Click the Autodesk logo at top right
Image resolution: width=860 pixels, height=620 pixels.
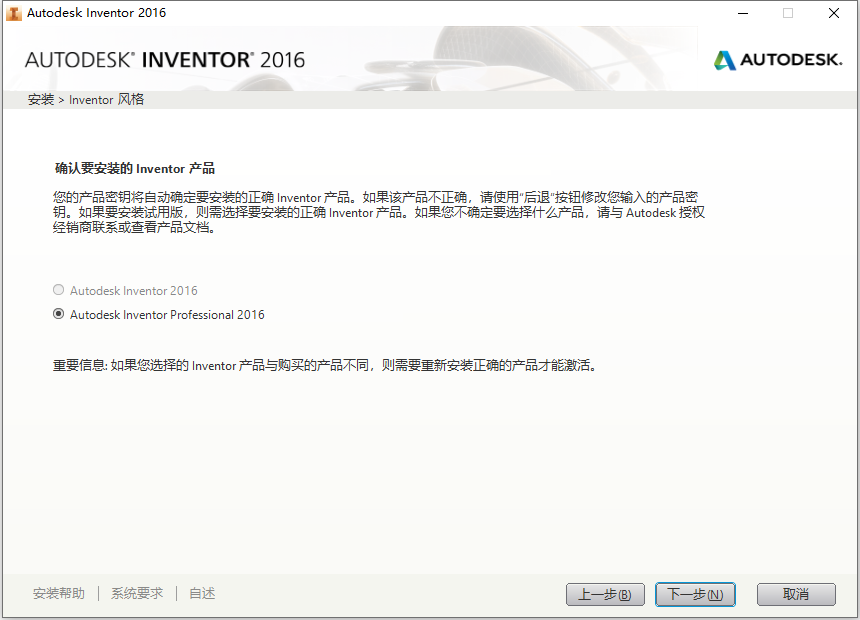point(778,60)
